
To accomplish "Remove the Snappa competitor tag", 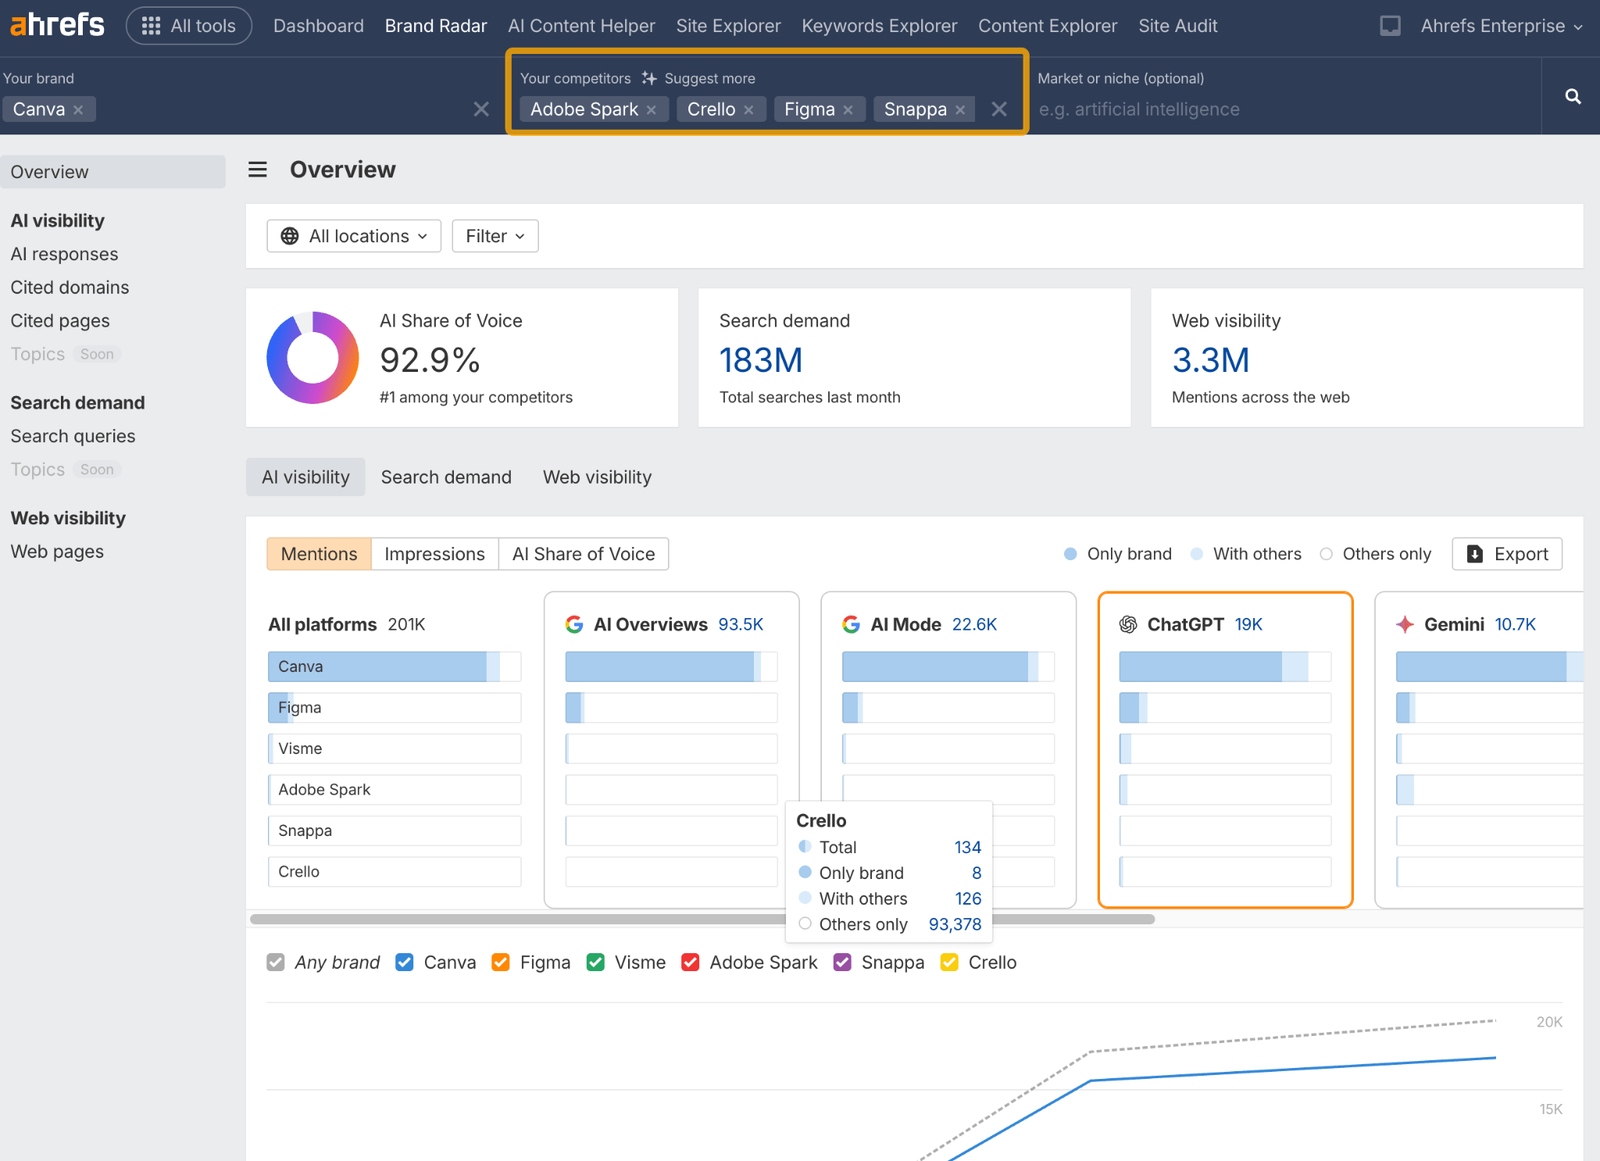I will pyautogui.click(x=960, y=110).
